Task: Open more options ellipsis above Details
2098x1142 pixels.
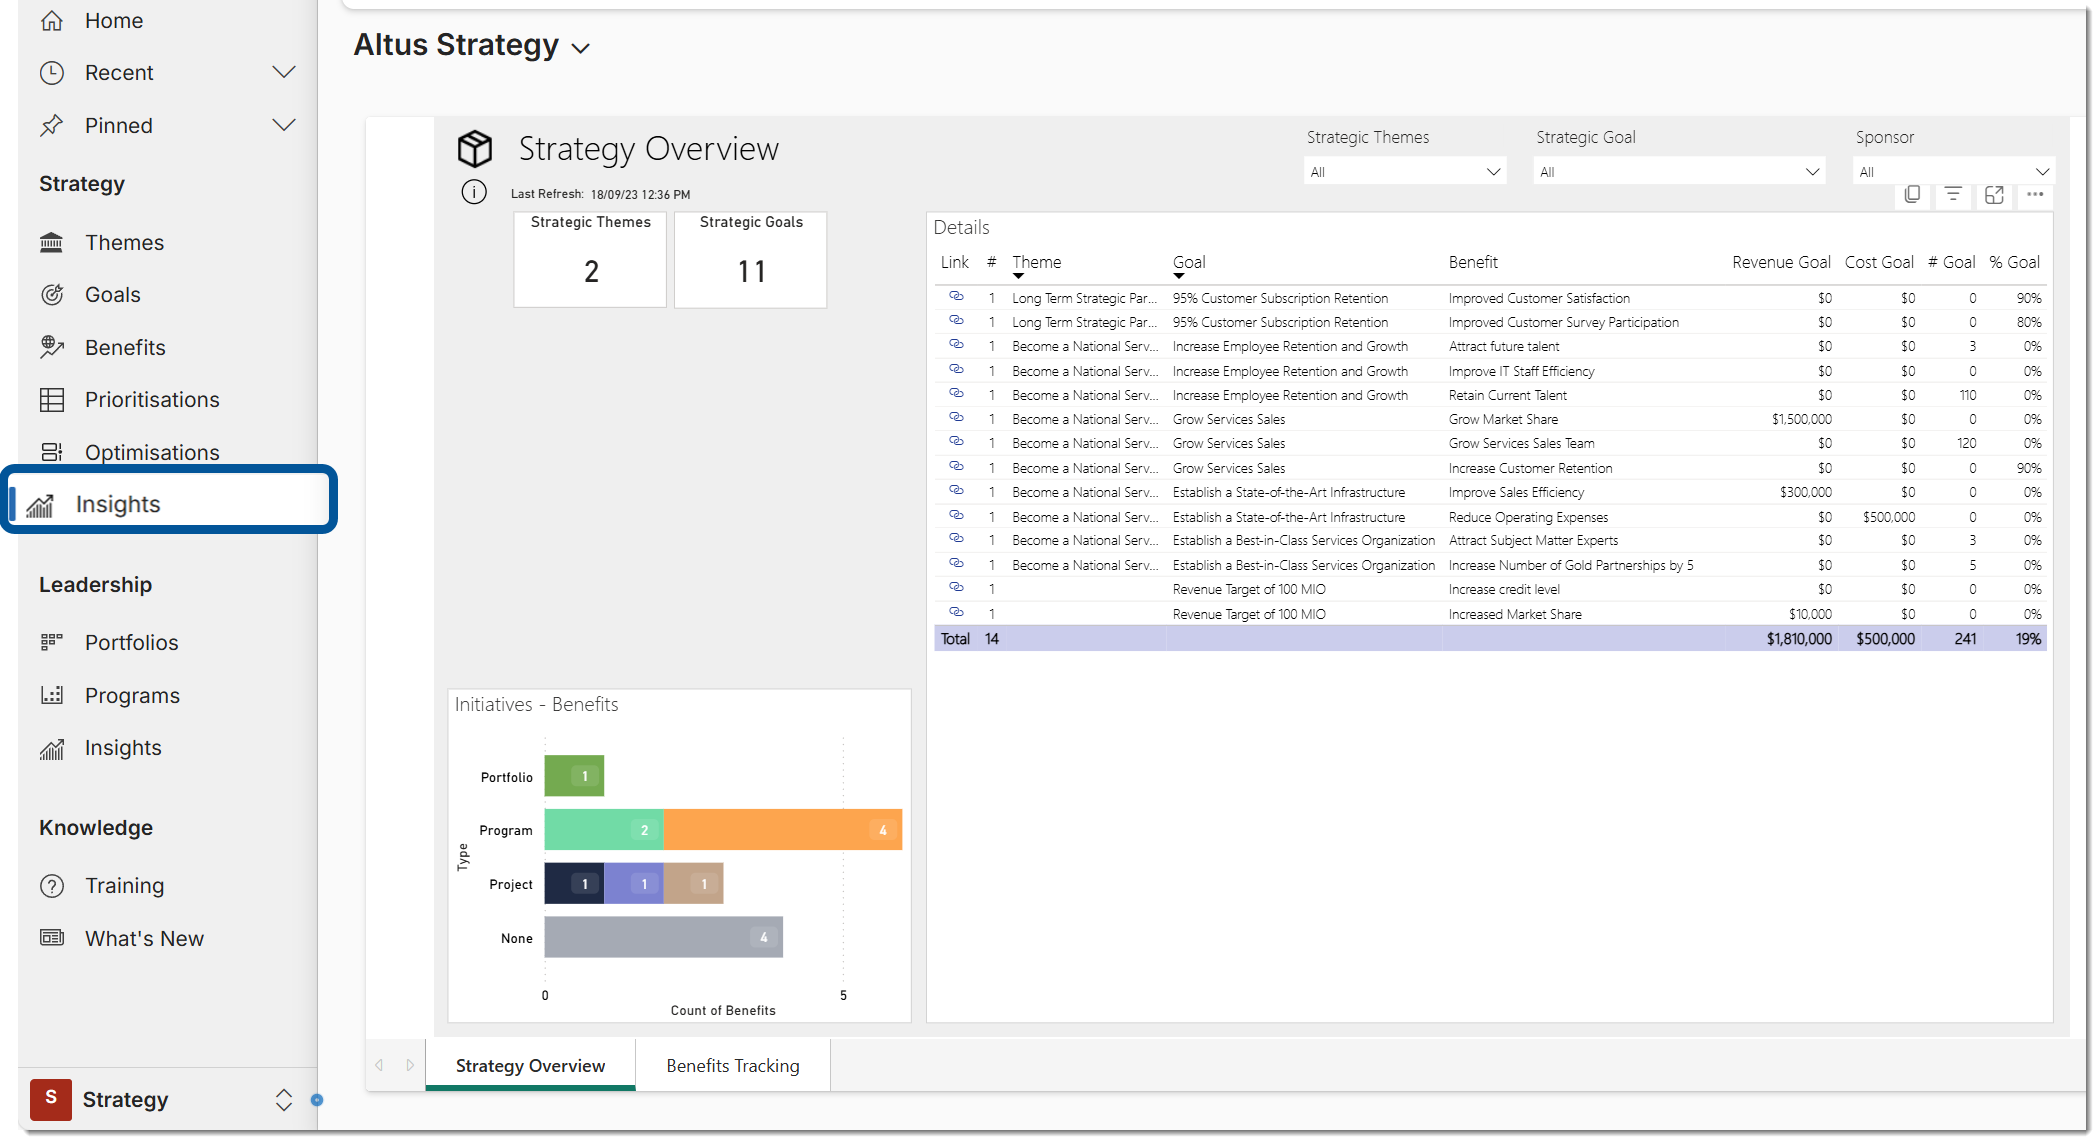Action: (2035, 194)
